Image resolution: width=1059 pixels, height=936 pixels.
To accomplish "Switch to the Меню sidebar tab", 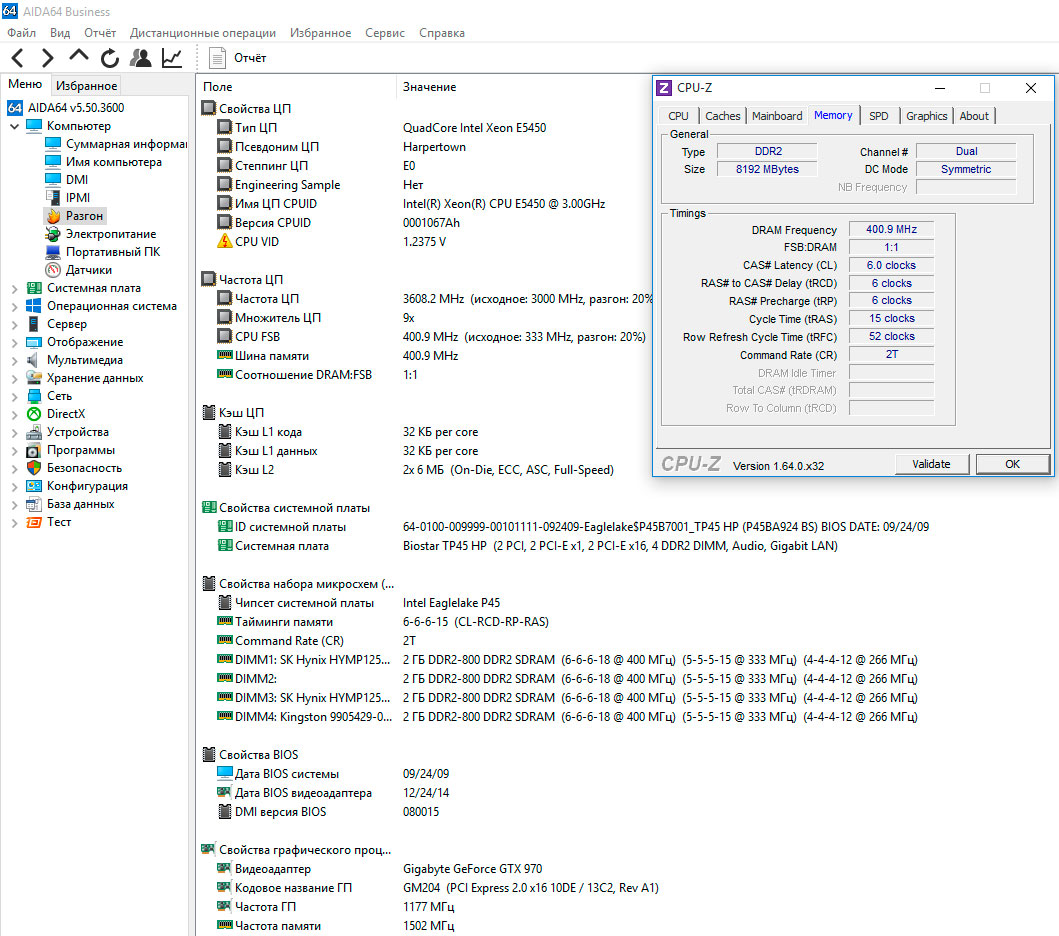I will tap(25, 84).
